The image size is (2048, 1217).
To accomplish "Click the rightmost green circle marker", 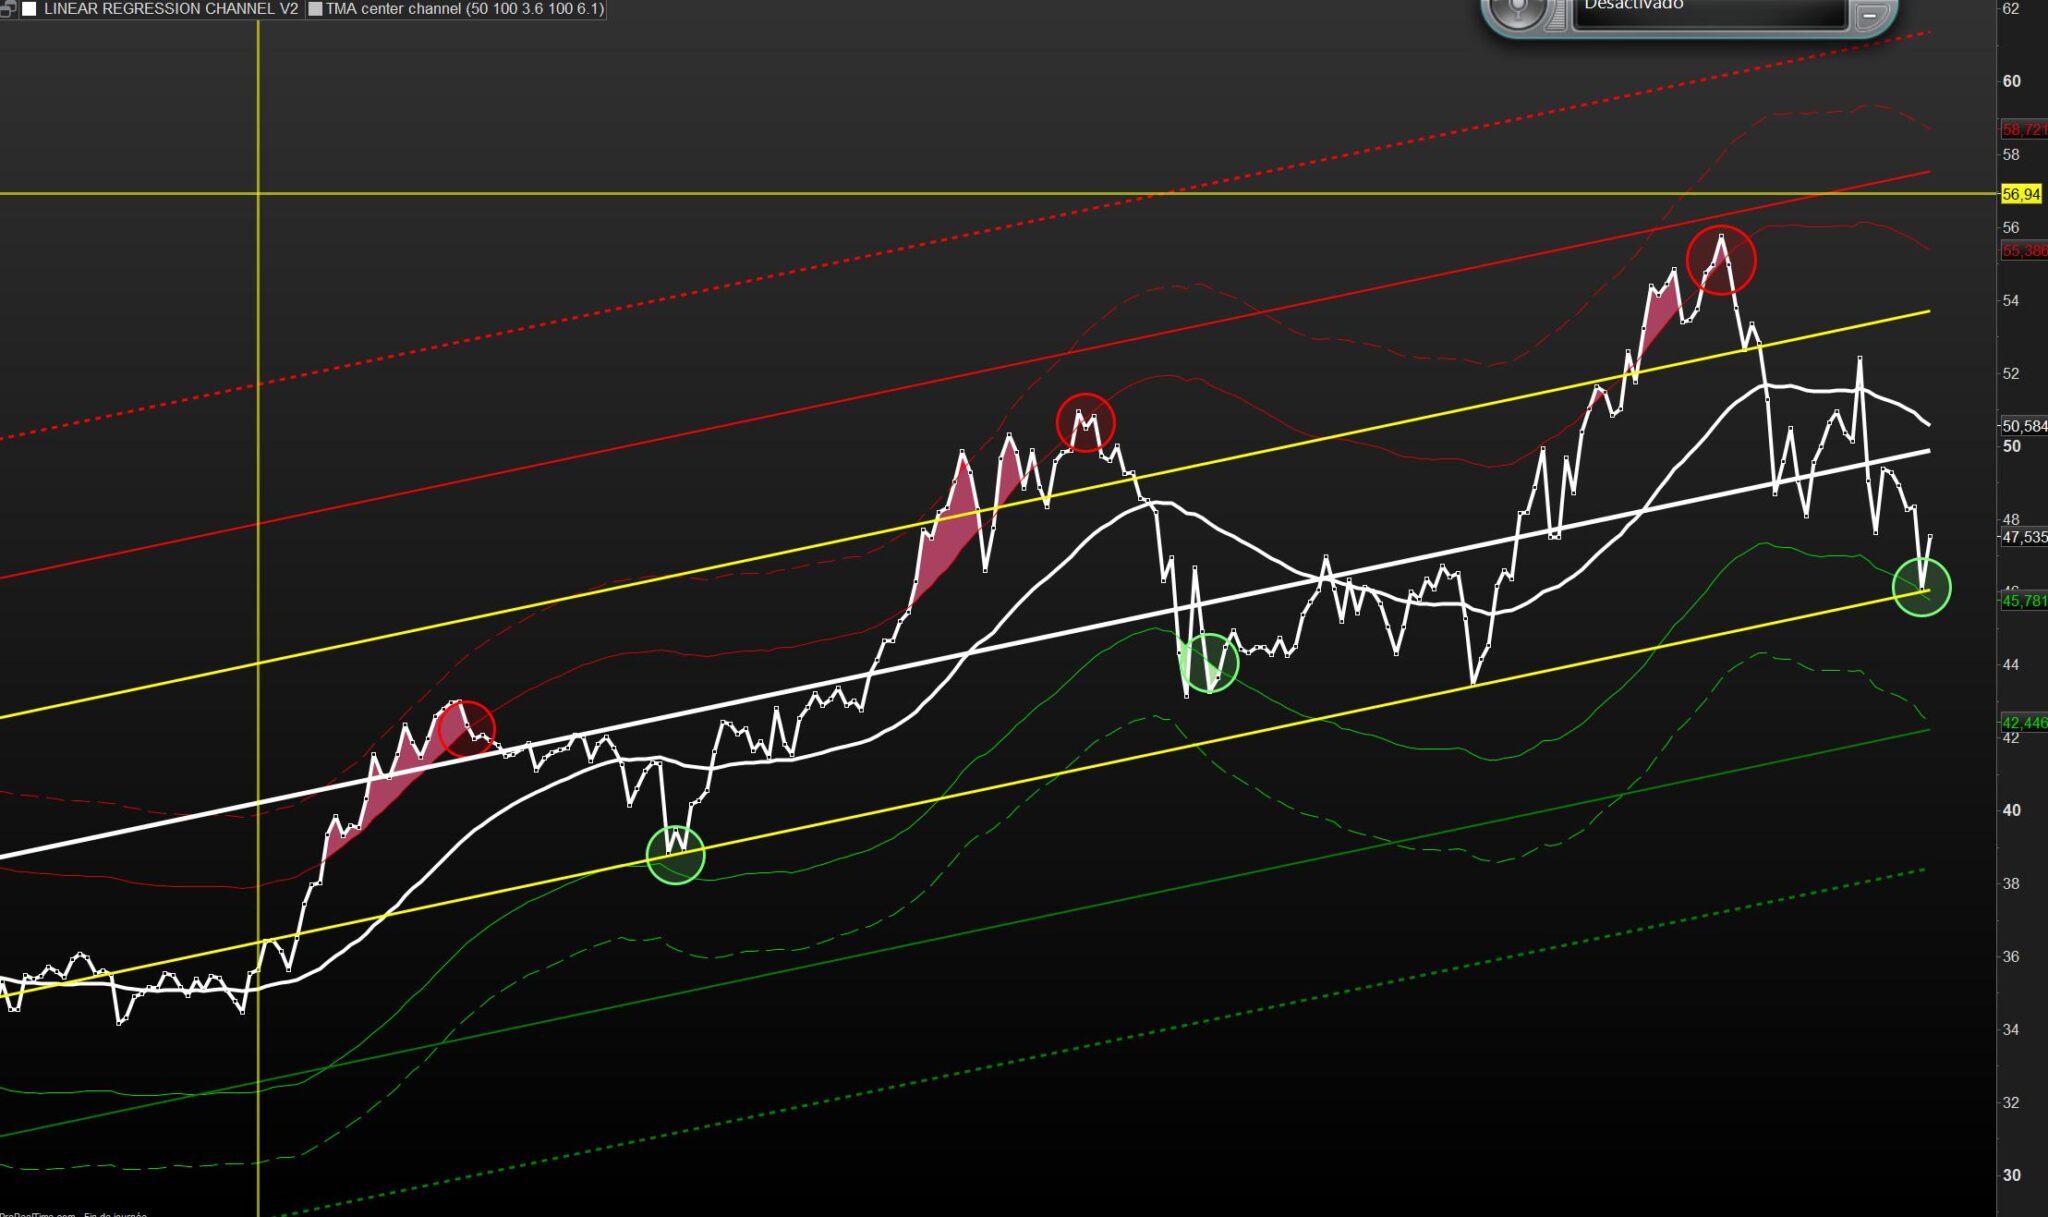I will pos(1921,587).
